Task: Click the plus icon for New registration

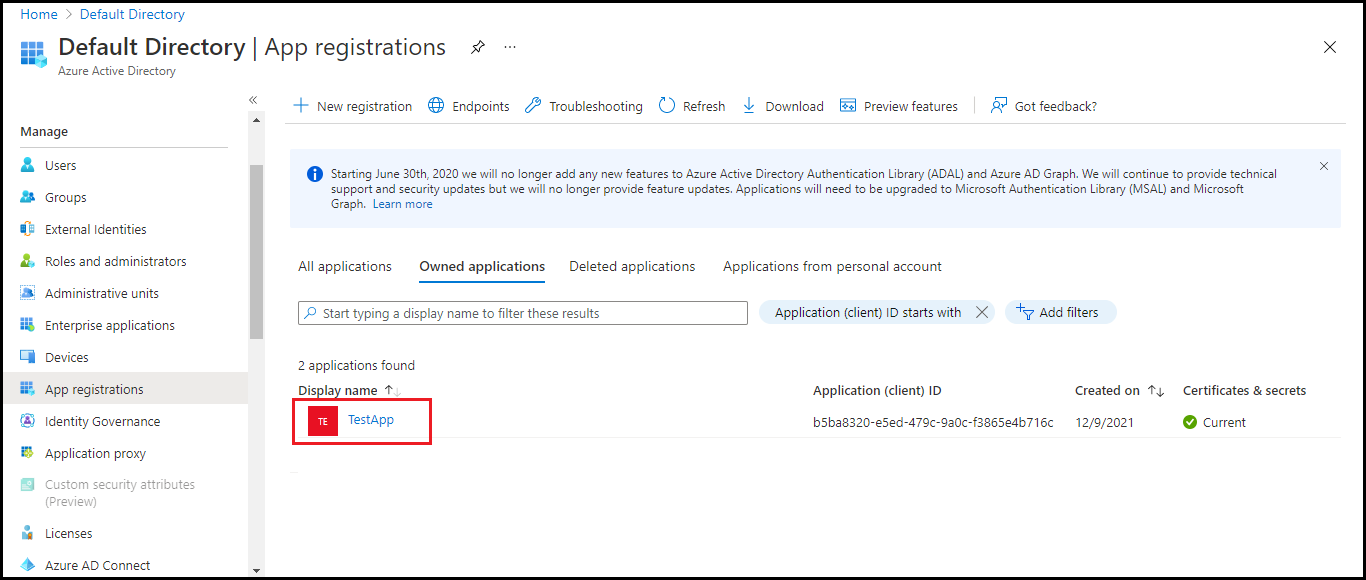Action: click(300, 105)
